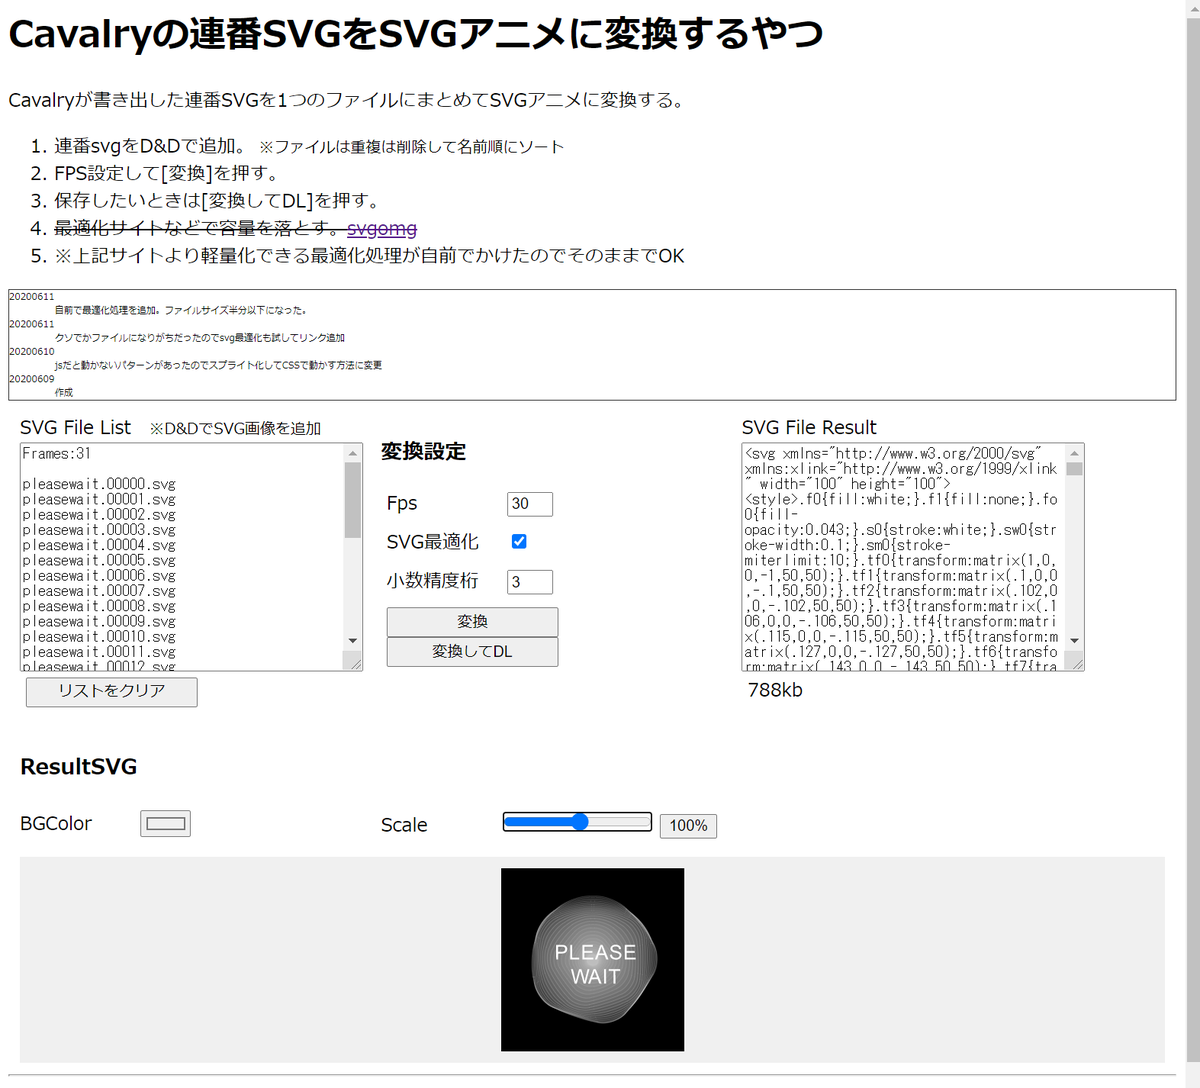Viewport: 1200px width, 1088px height.
Task: Click pleasewait.00010.svg in the list
Action: click(99, 637)
